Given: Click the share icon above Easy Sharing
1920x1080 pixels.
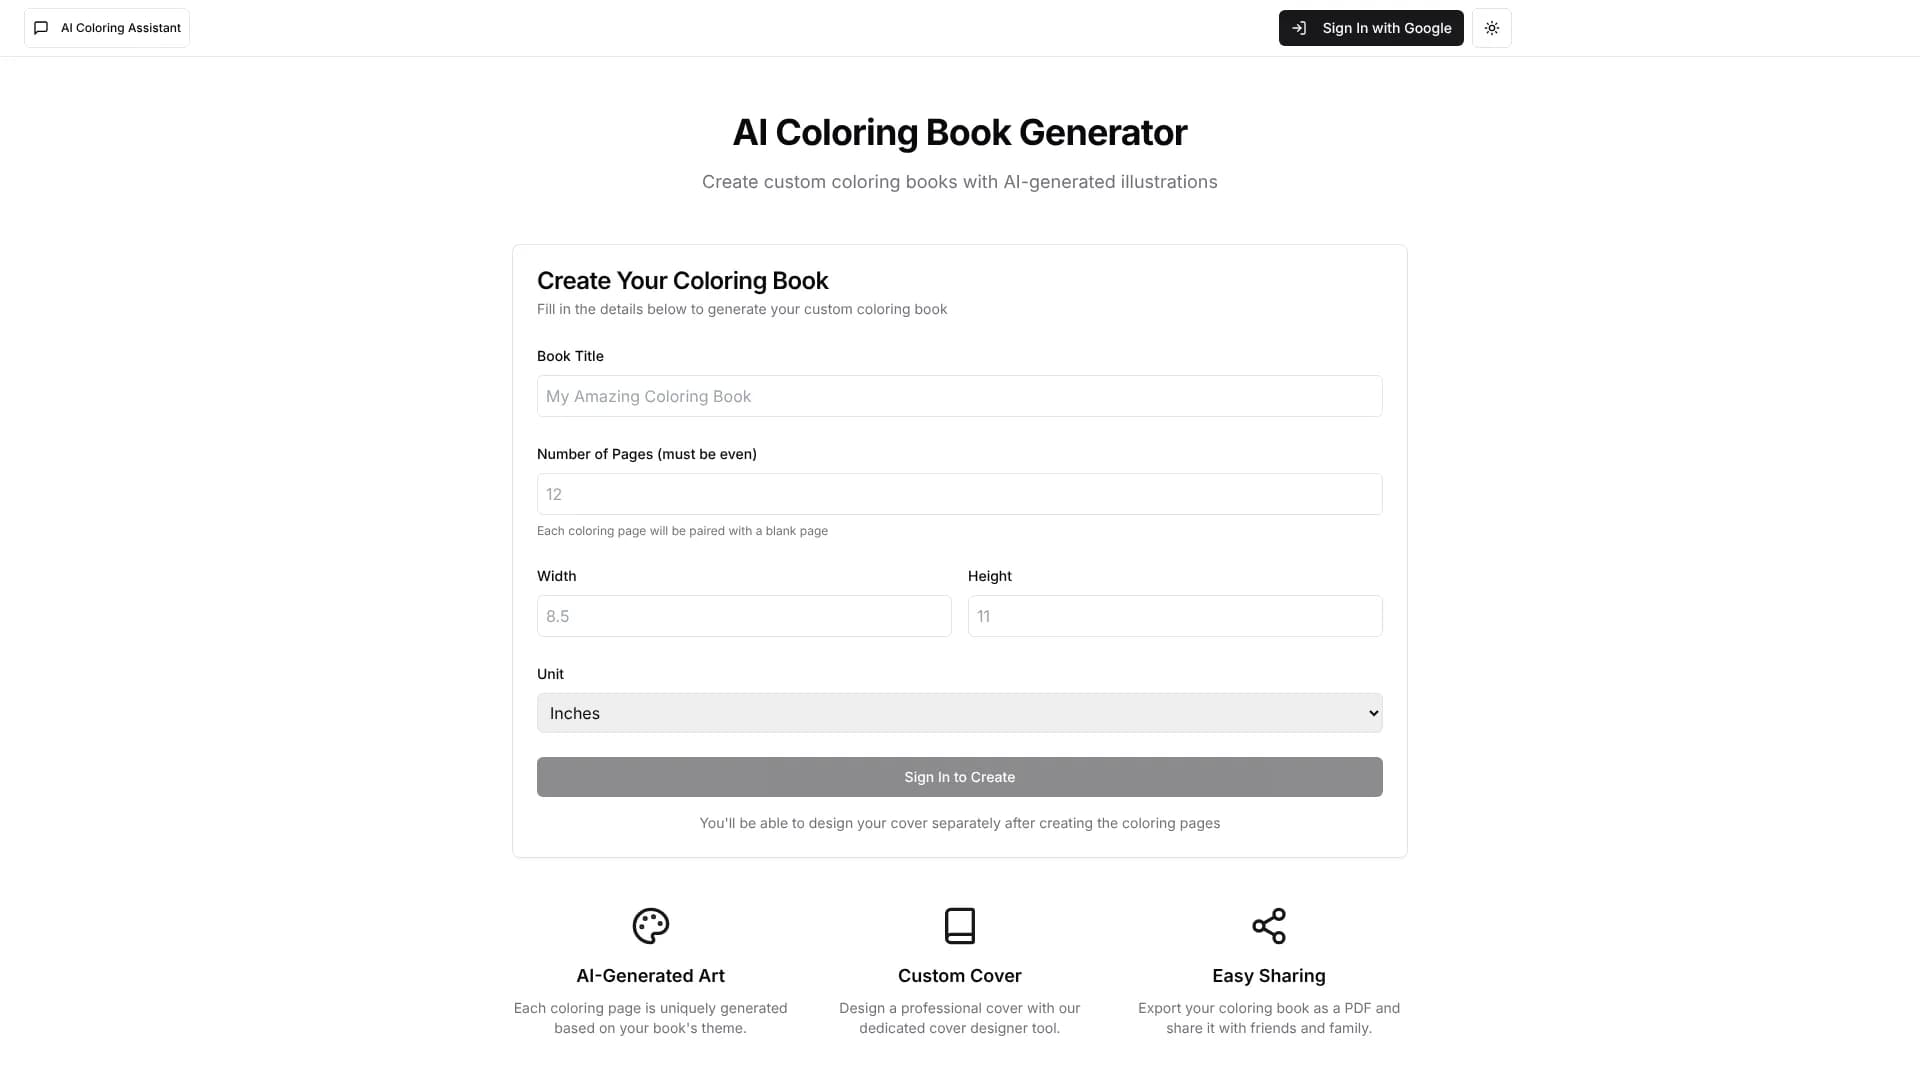Looking at the screenshot, I should [1268, 926].
